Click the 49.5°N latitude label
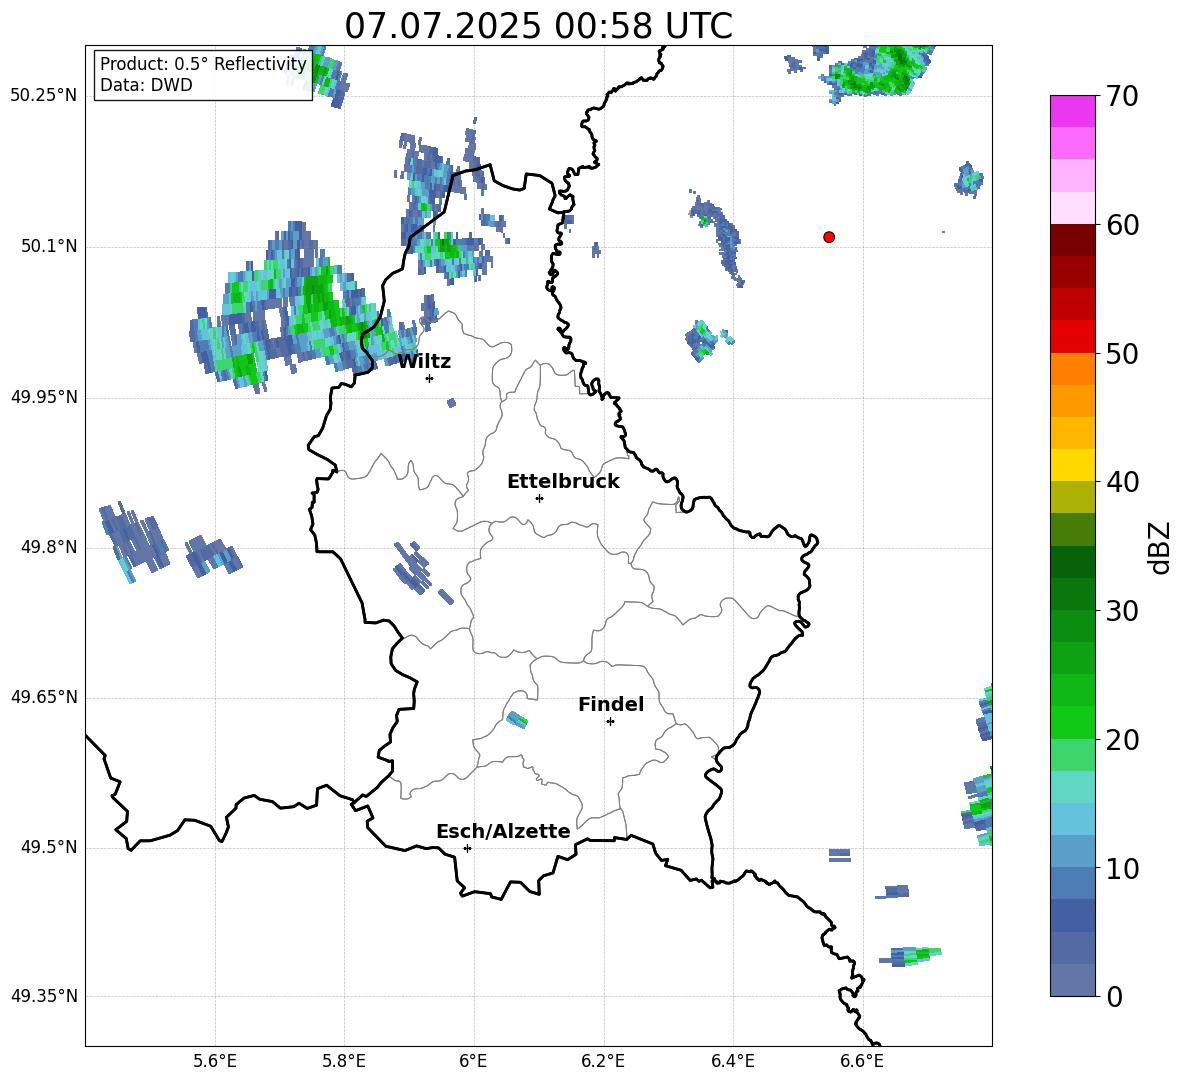 (x=49, y=847)
